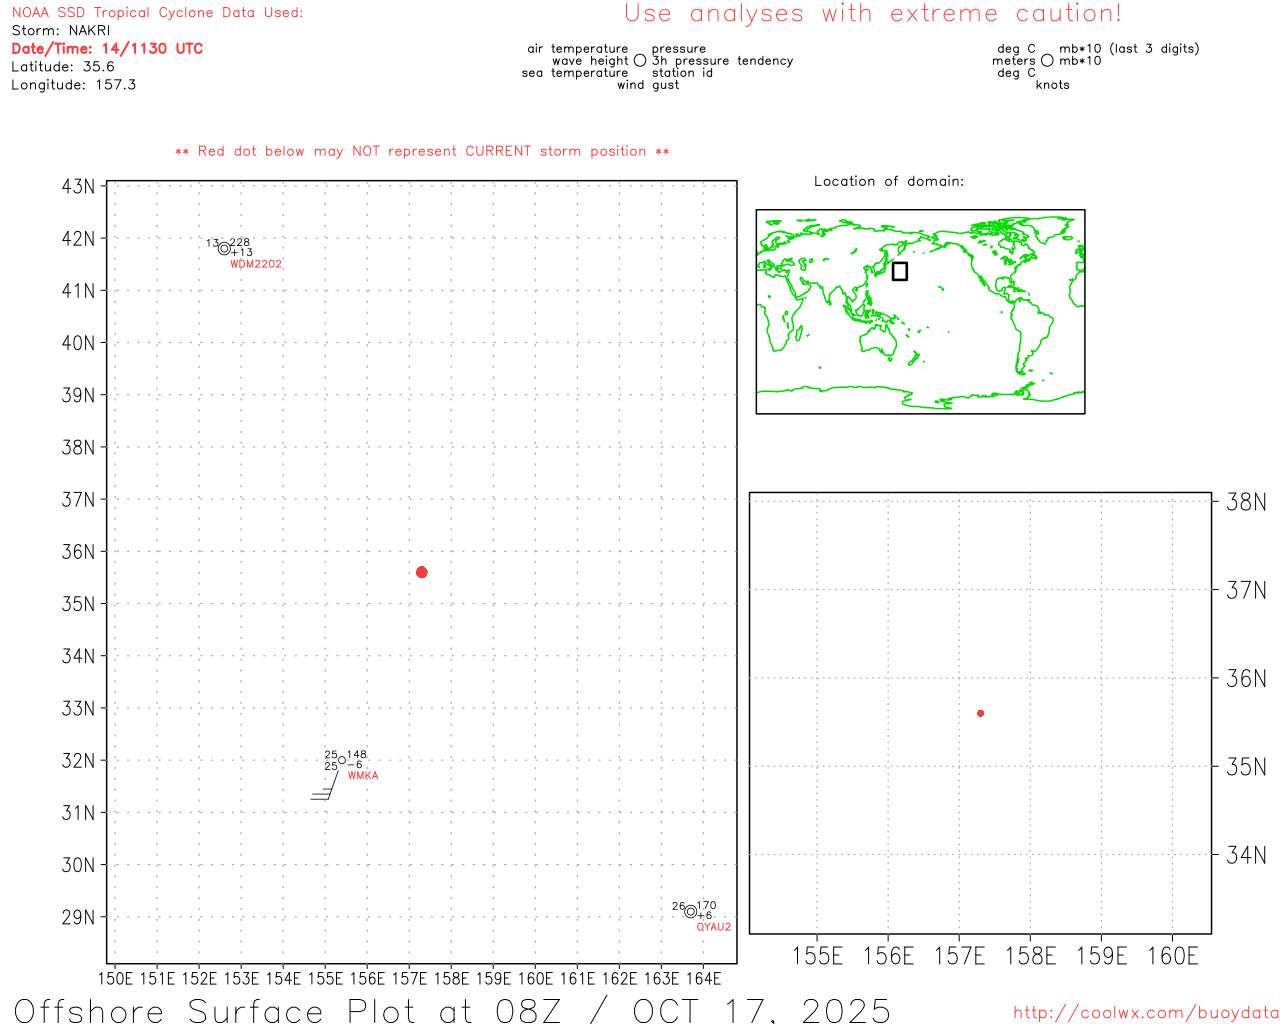Viewport: 1280px width, 1024px height.
Task: Click the 158E label on inset plot
Action: click(1030, 956)
